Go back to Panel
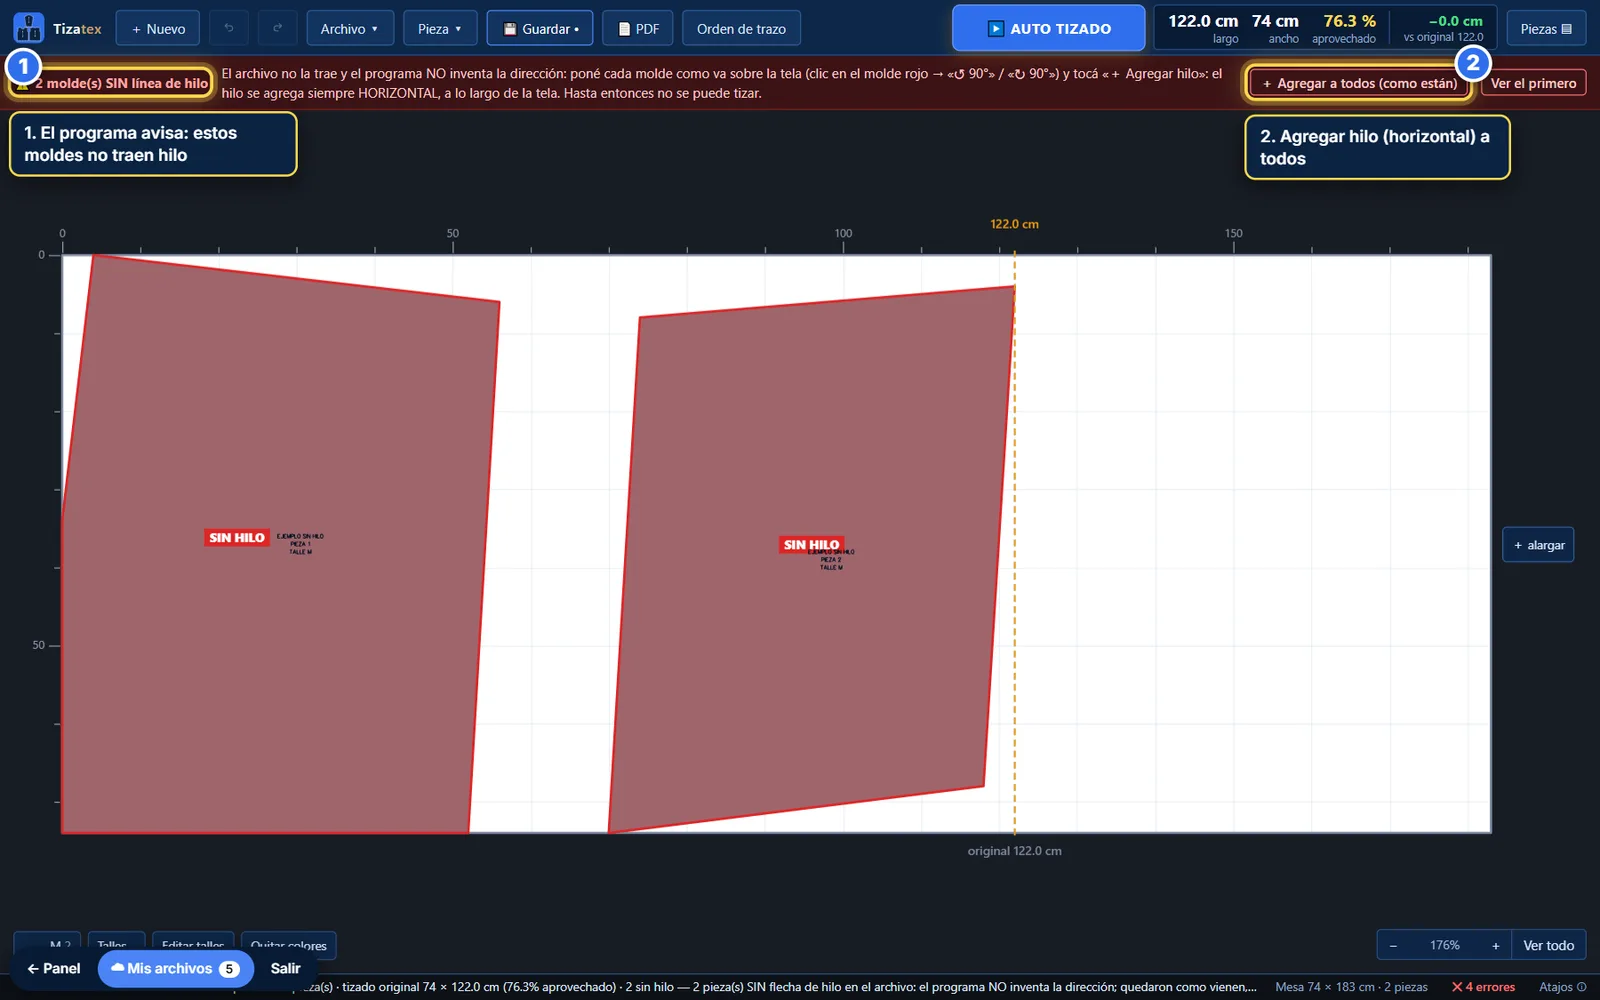Image resolution: width=1600 pixels, height=1000 pixels. pyautogui.click(x=54, y=968)
